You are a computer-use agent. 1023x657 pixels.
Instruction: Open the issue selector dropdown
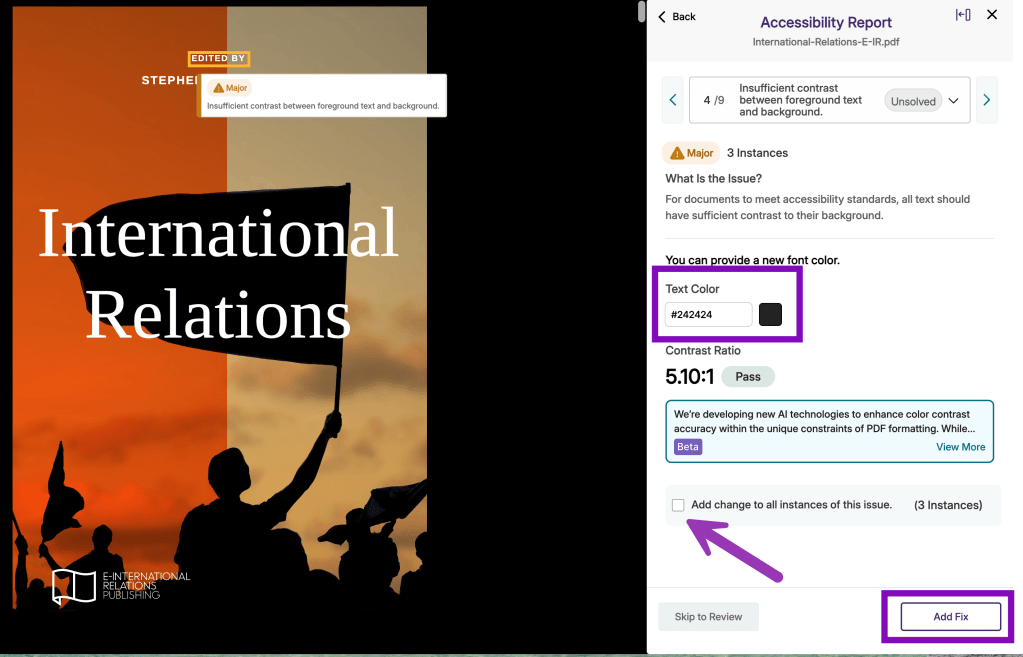[953, 101]
